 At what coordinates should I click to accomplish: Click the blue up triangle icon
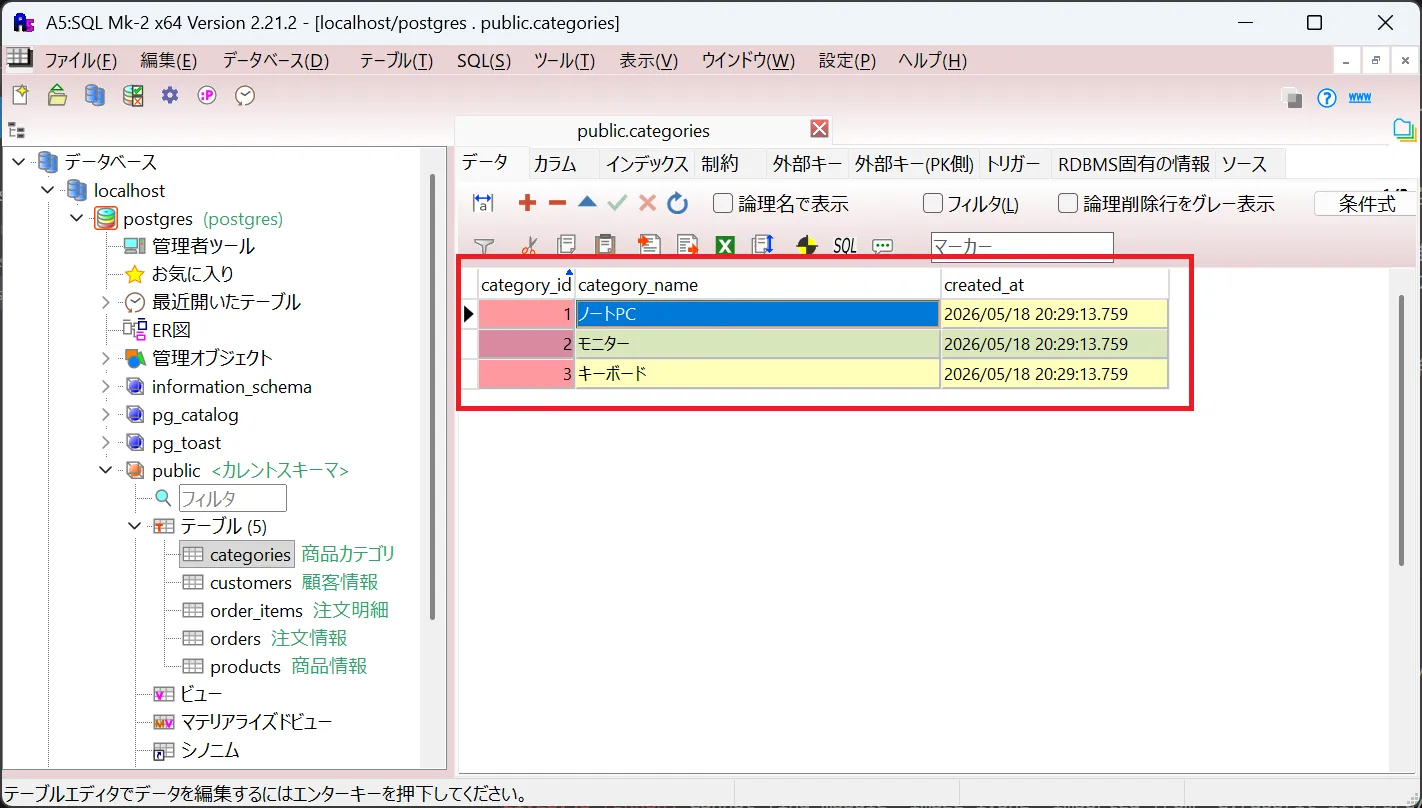(587, 202)
